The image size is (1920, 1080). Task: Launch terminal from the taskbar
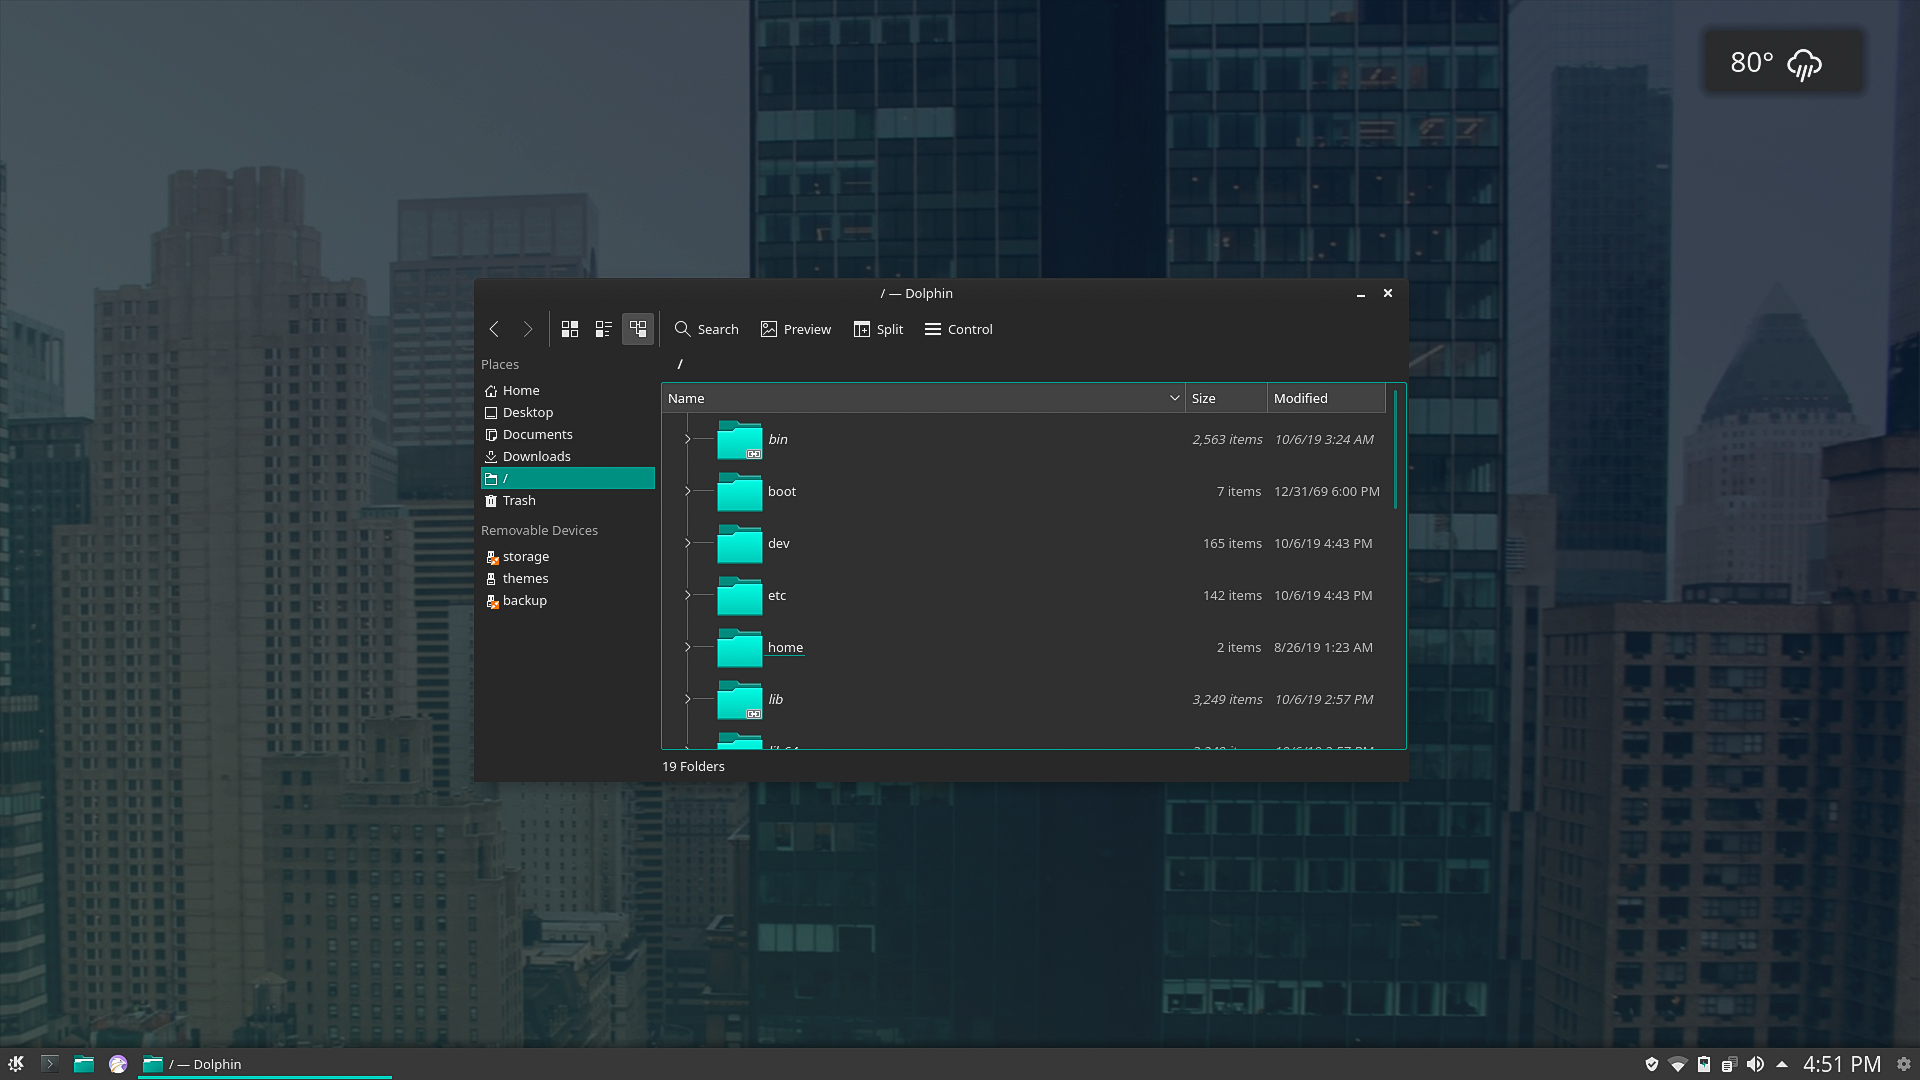coord(50,1064)
